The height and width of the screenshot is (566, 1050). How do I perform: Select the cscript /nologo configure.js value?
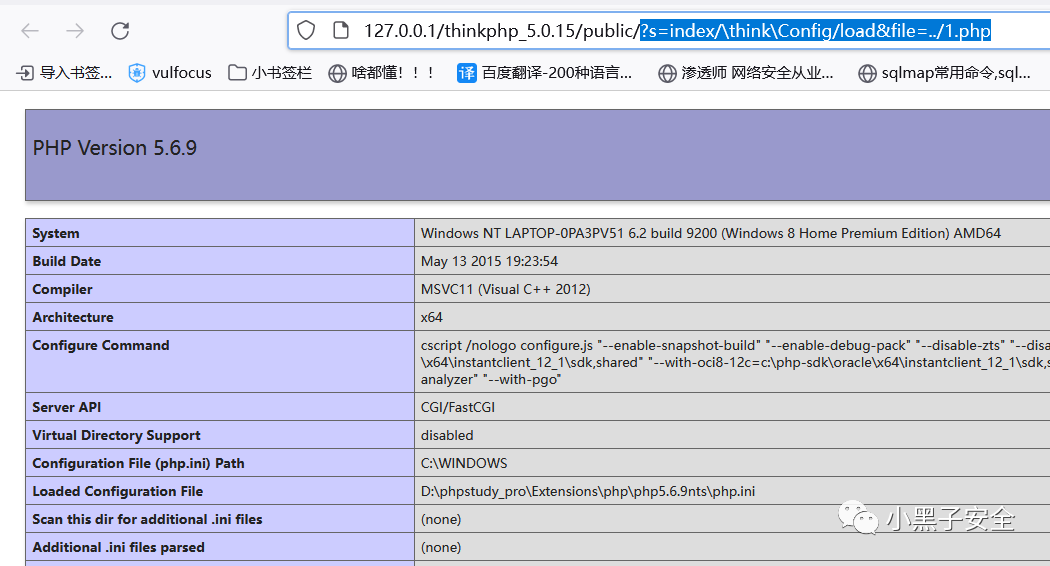pos(735,362)
